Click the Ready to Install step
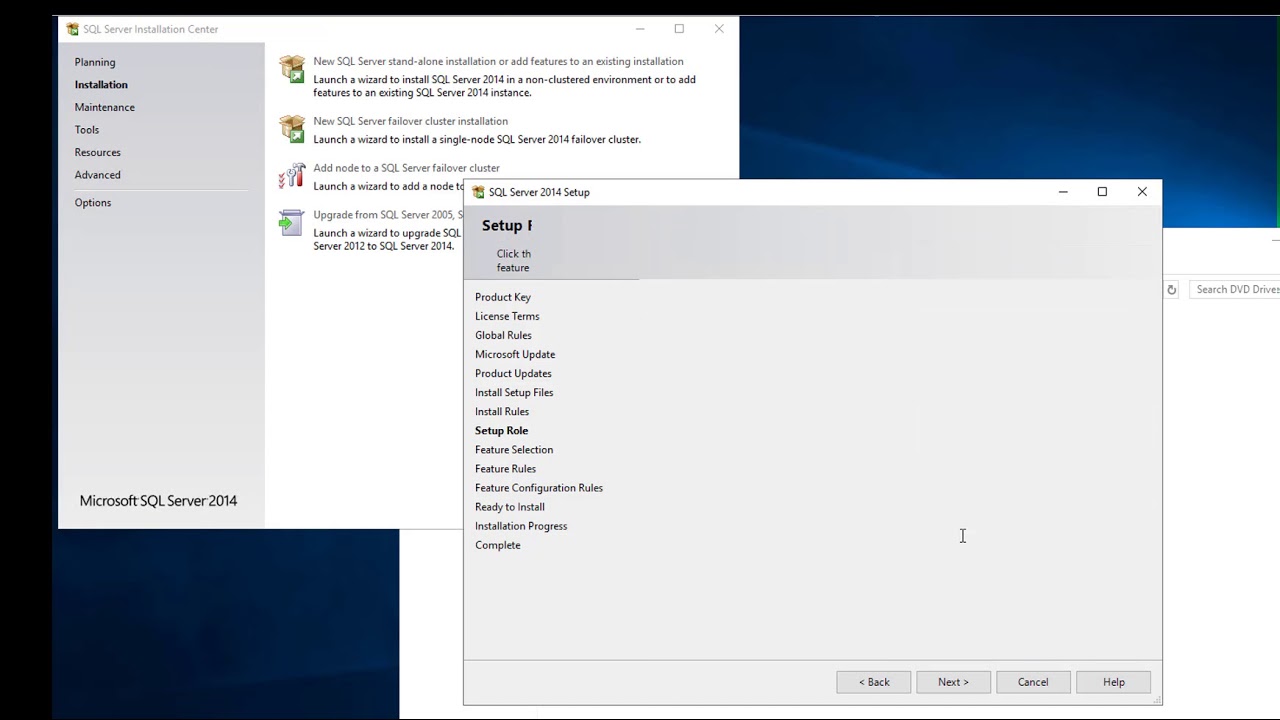This screenshot has width=1280, height=720. pyautogui.click(x=510, y=507)
